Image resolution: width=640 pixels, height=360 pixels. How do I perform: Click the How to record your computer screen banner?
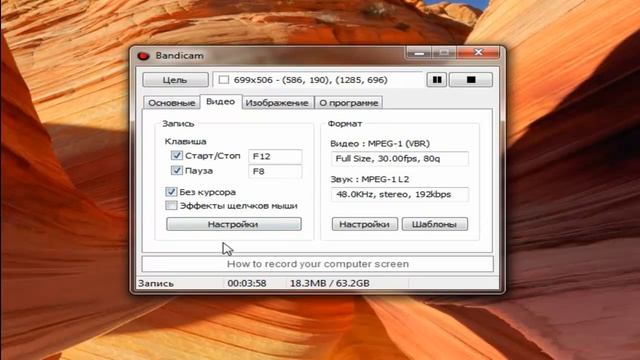point(318,264)
